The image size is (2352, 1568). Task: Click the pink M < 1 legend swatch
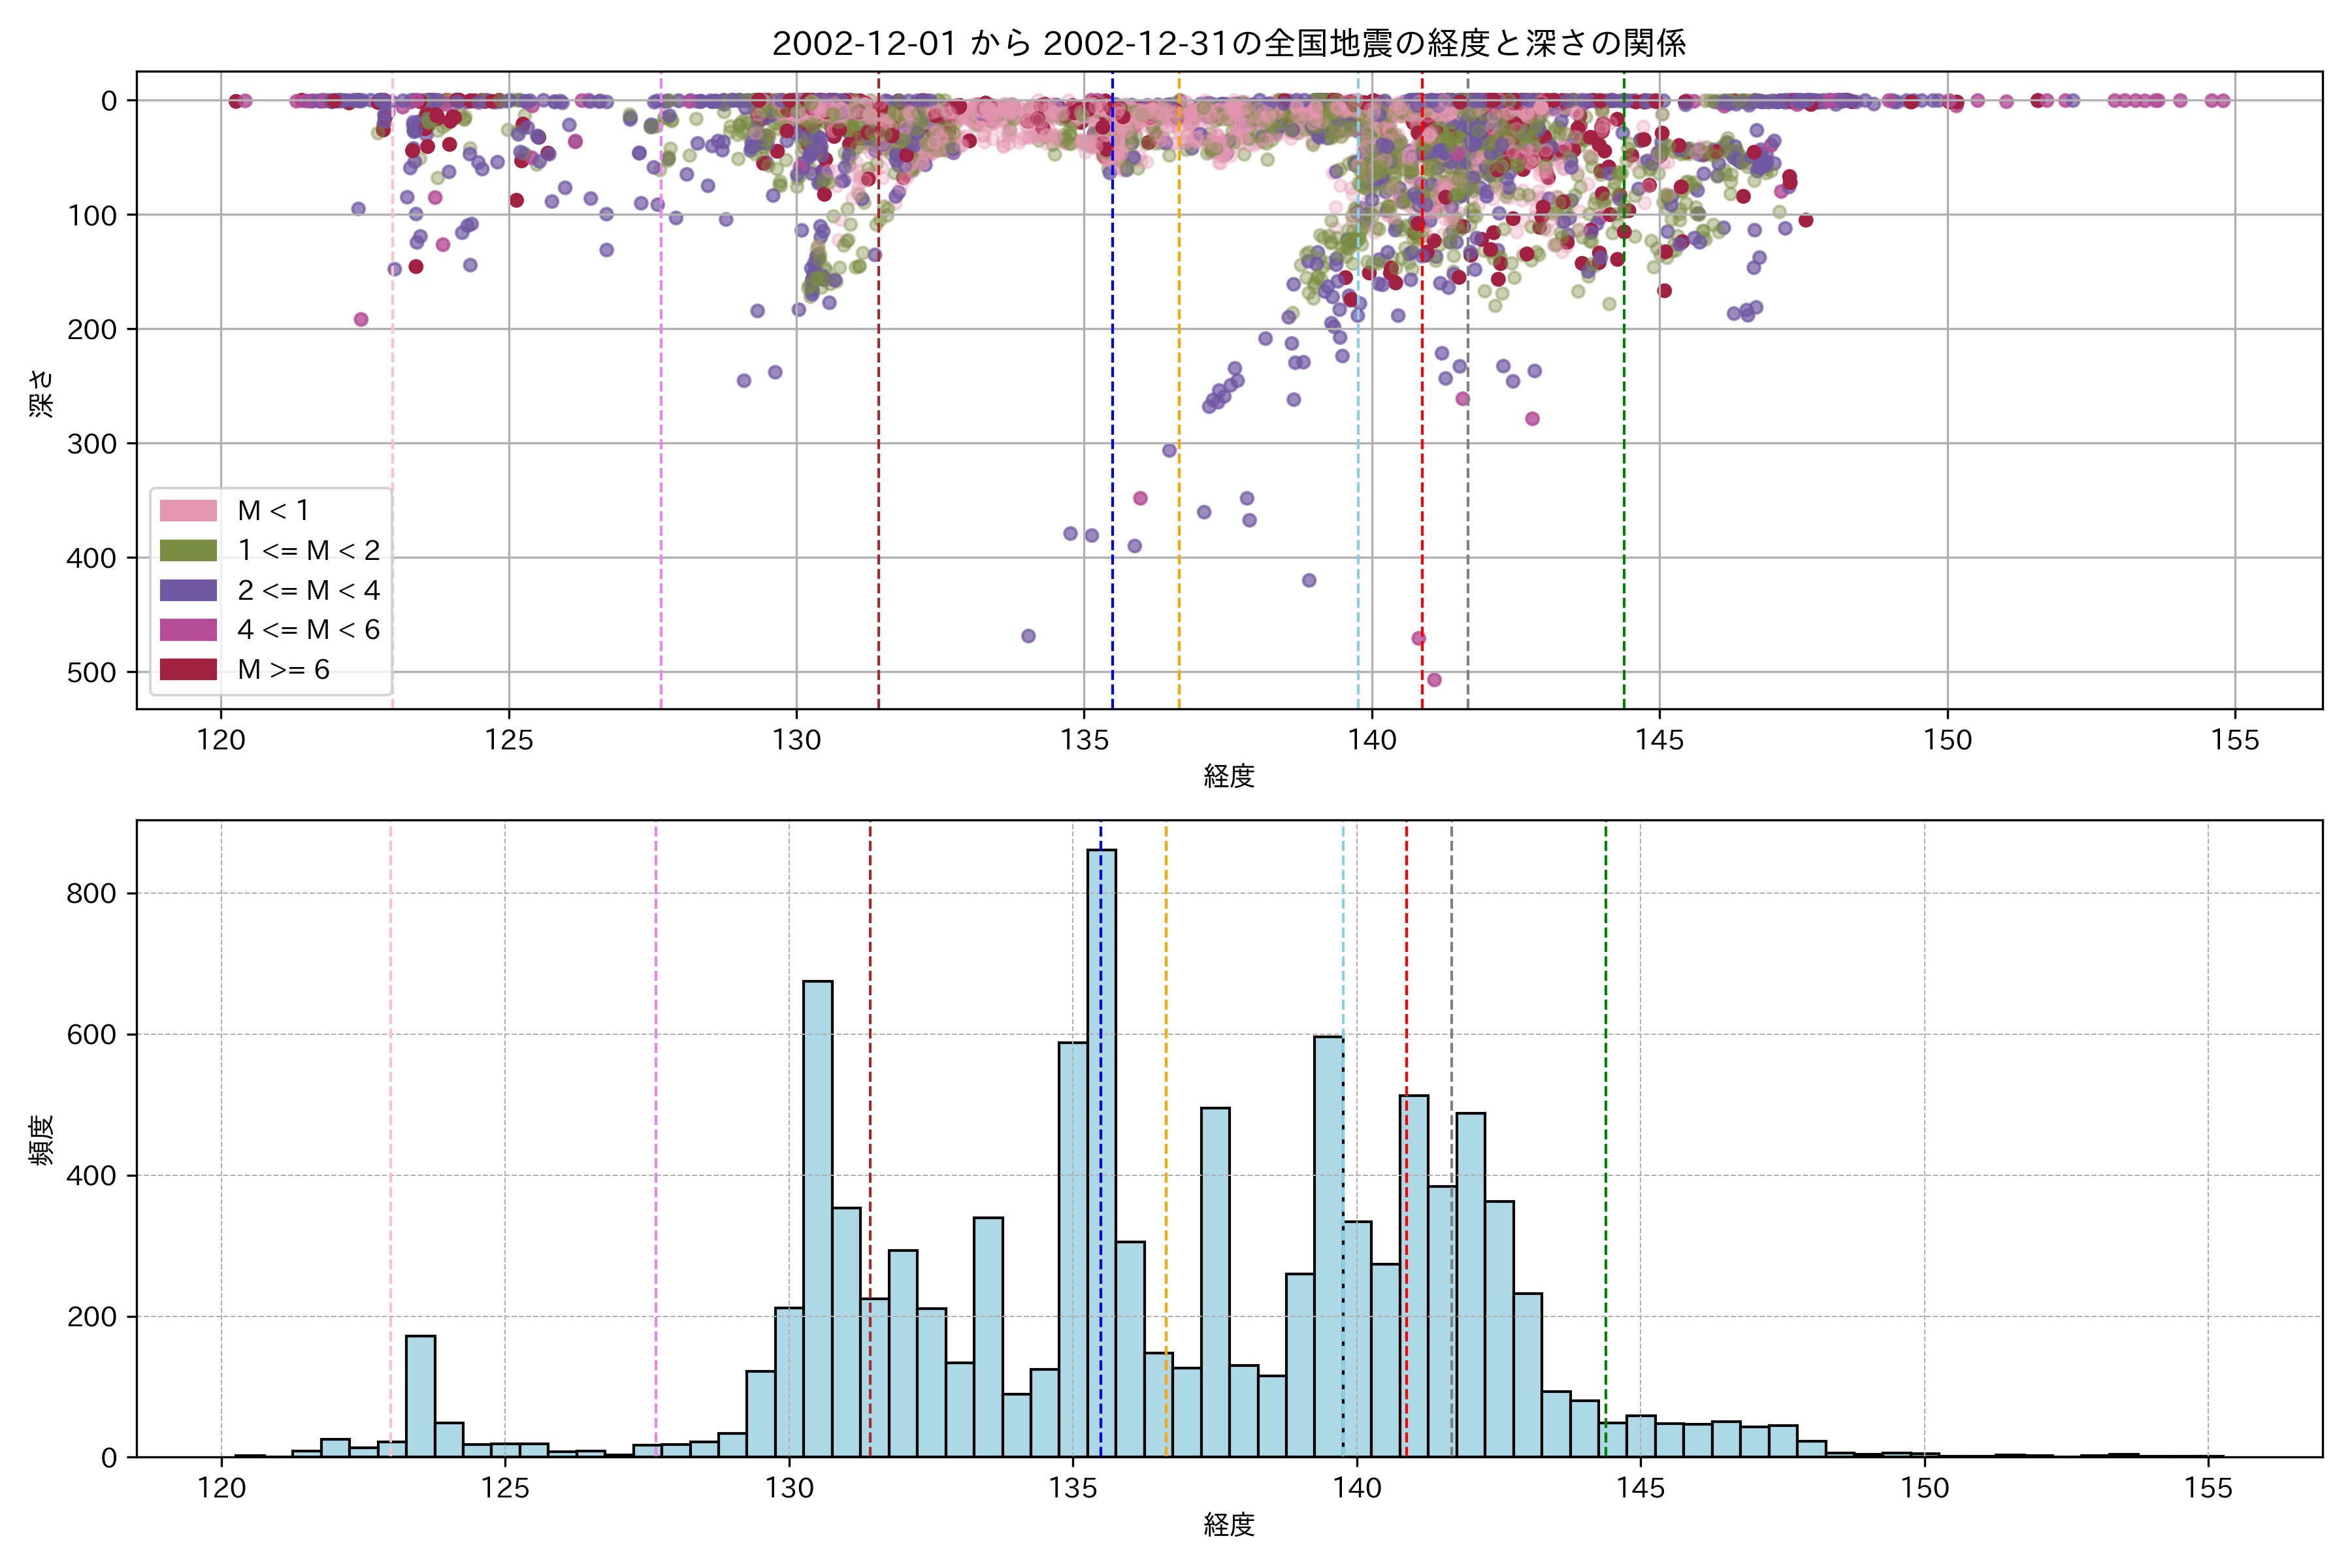pyautogui.click(x=188, y=510)
